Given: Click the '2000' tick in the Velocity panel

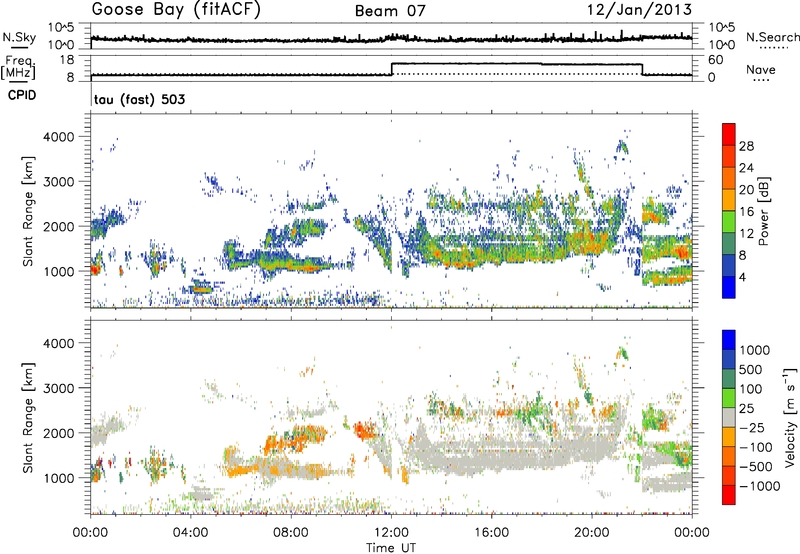Looking at the screenshot, I should pos(59,433).
